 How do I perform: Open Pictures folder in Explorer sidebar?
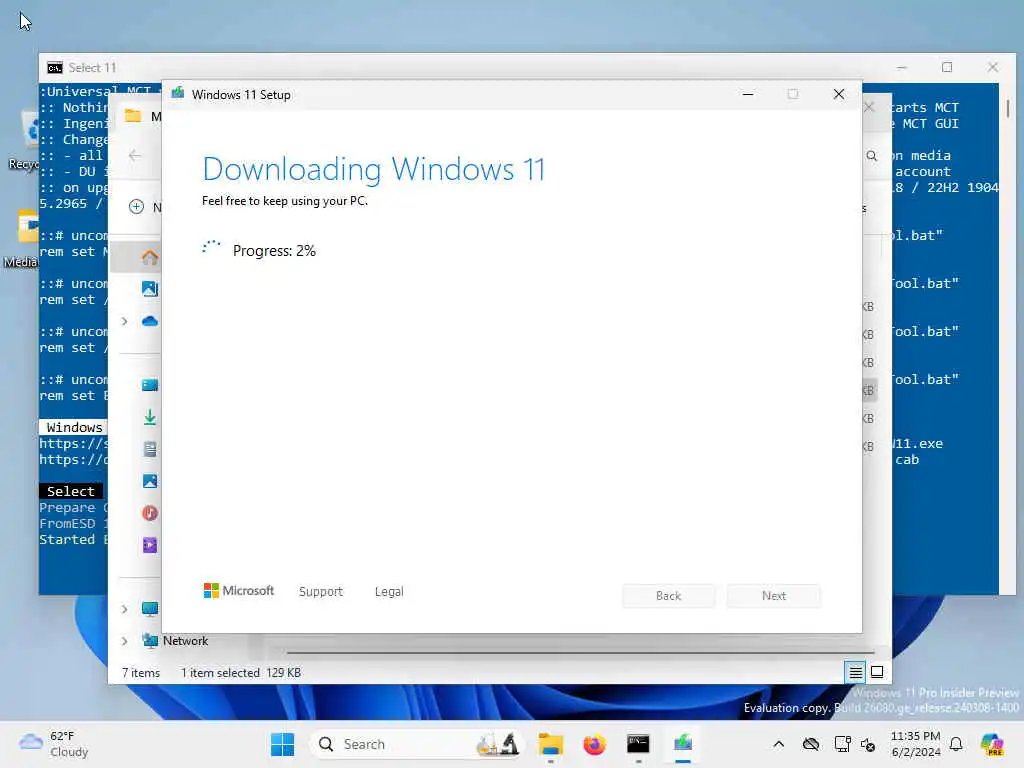tap(150, 481)
